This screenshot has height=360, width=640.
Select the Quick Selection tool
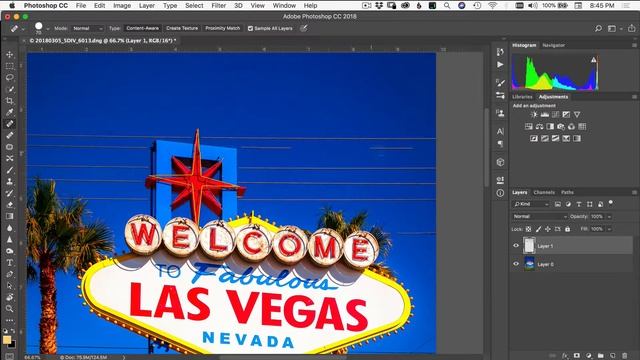point(9,89)
